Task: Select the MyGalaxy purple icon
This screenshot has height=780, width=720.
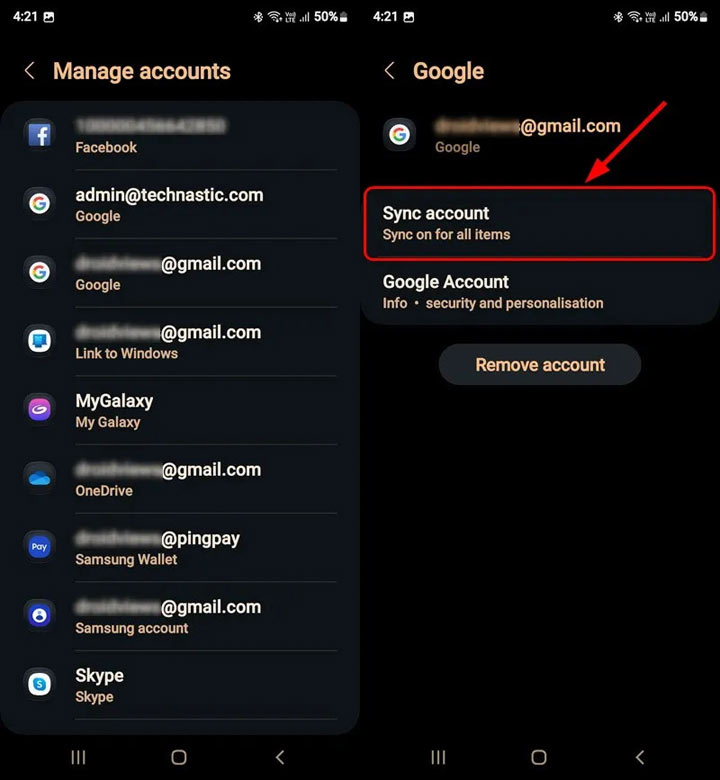Action: click(39, 410)
